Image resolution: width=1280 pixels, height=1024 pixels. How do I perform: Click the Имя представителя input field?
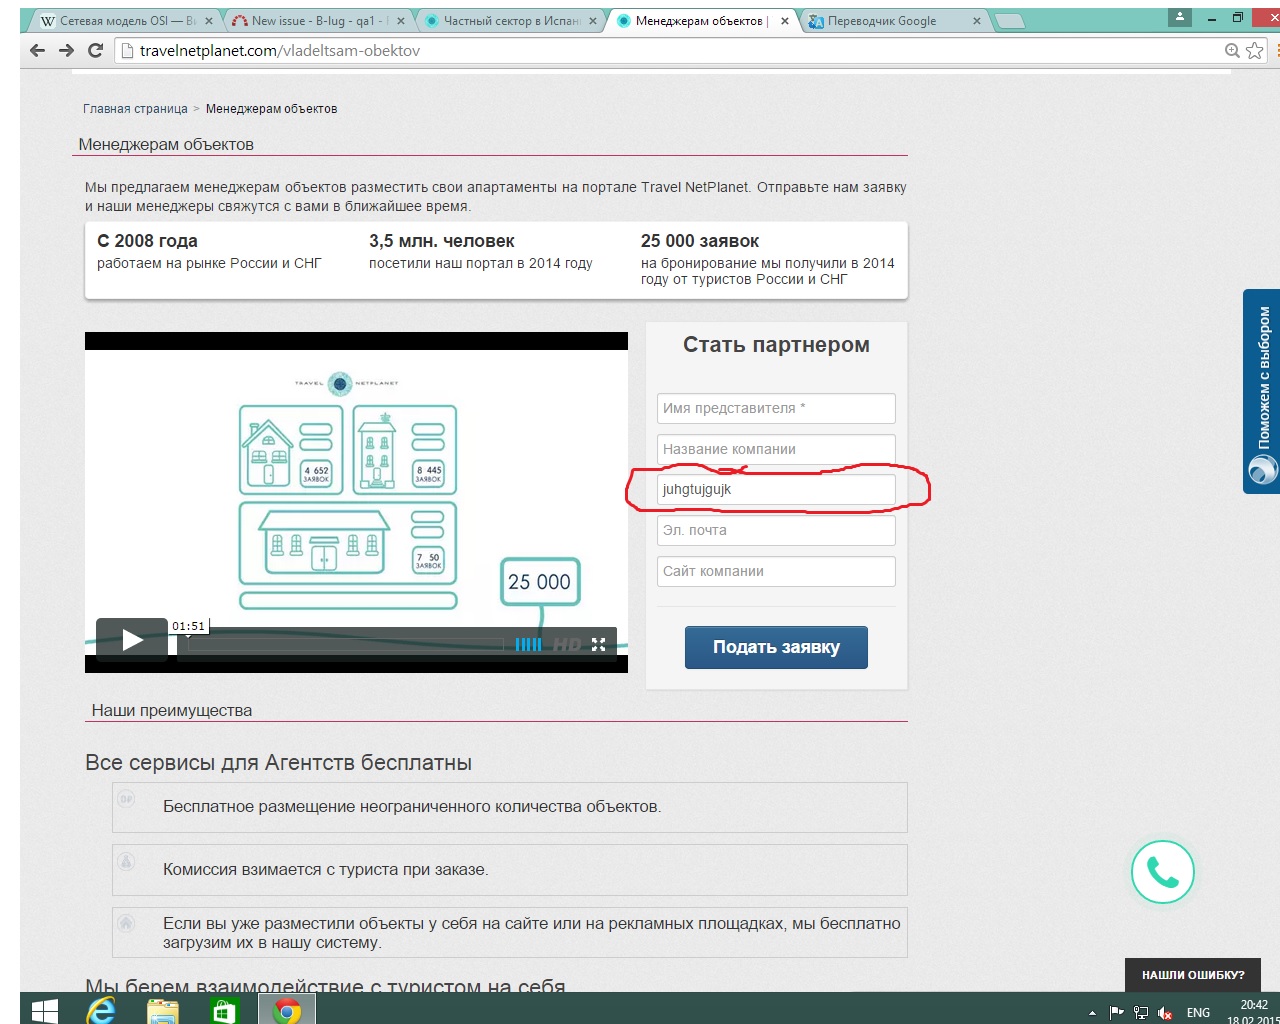[776, 408]
